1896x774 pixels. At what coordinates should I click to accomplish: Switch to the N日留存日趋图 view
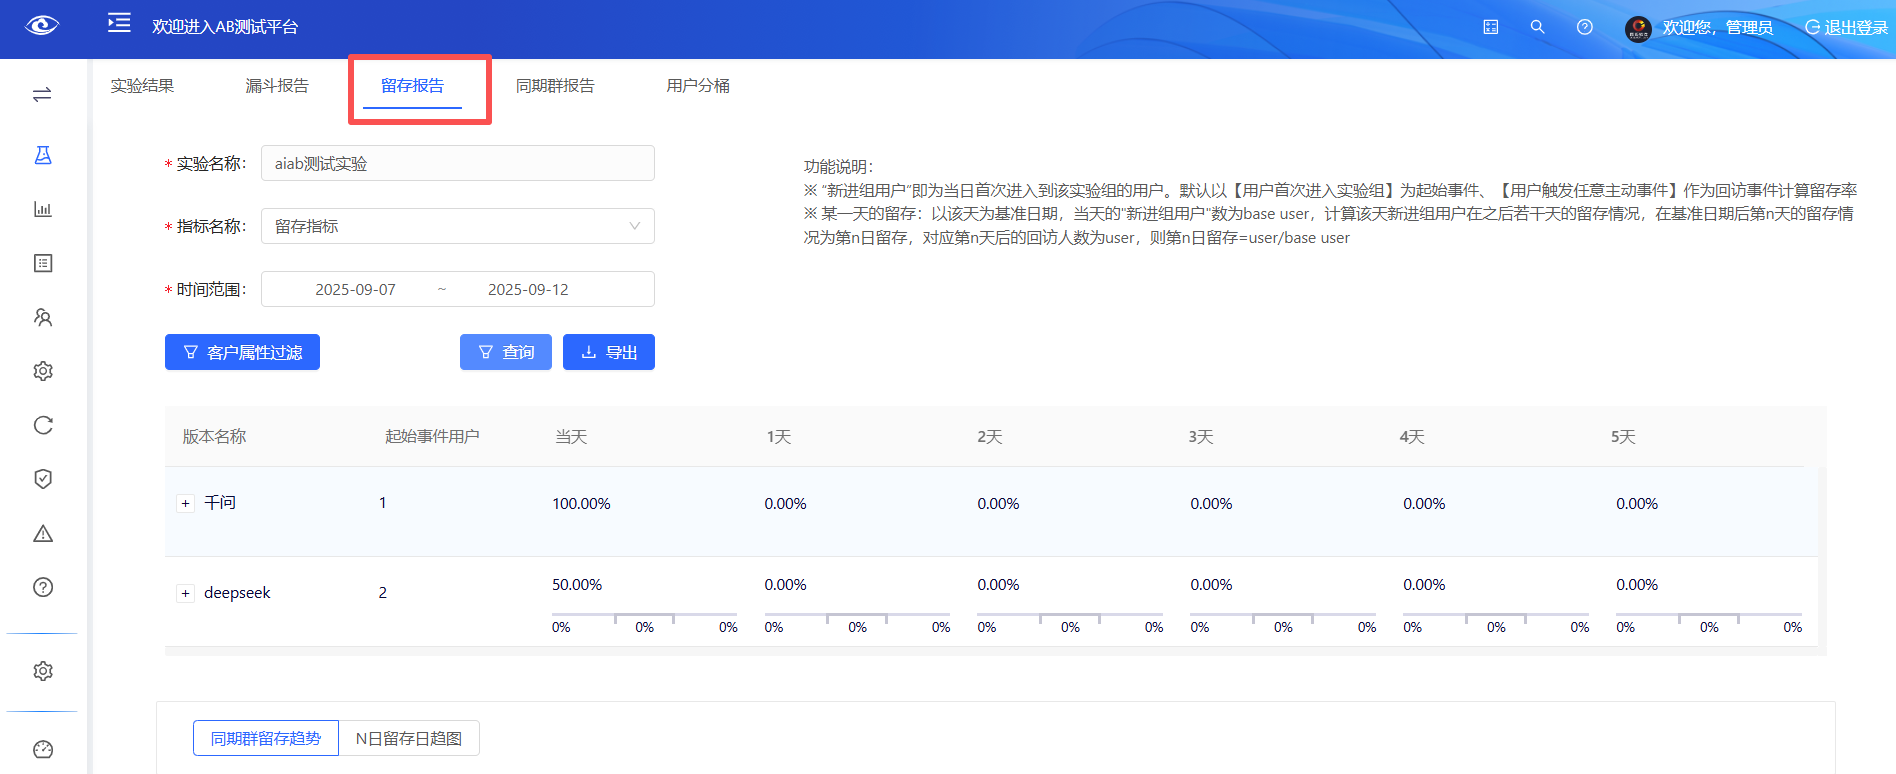click(x=409, y=738)
